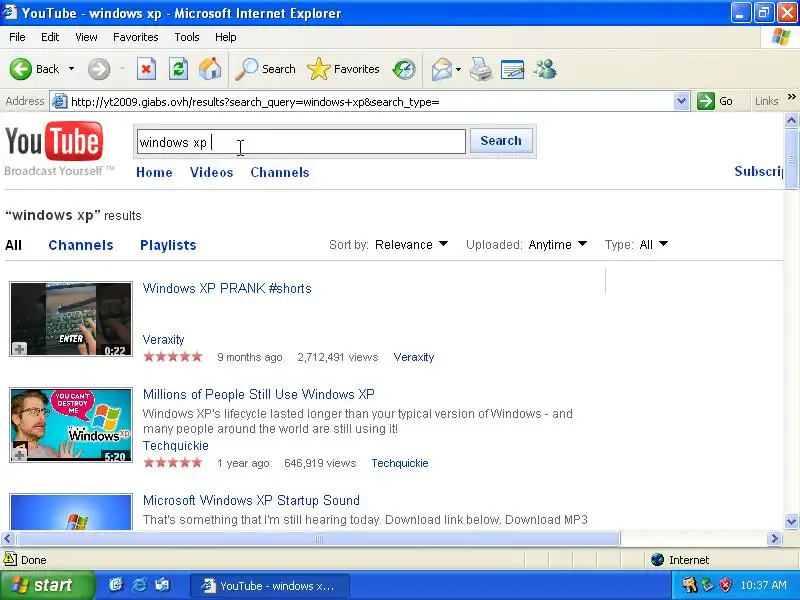This screenshot has width=800, height=600.
Task: Add the Windows XP PRANK video to queue
Action: [x=19, y=349]
